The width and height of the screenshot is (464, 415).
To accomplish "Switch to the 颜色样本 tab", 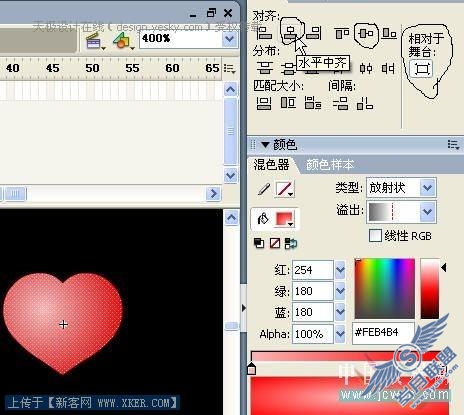I will click(x=330, y=165).
